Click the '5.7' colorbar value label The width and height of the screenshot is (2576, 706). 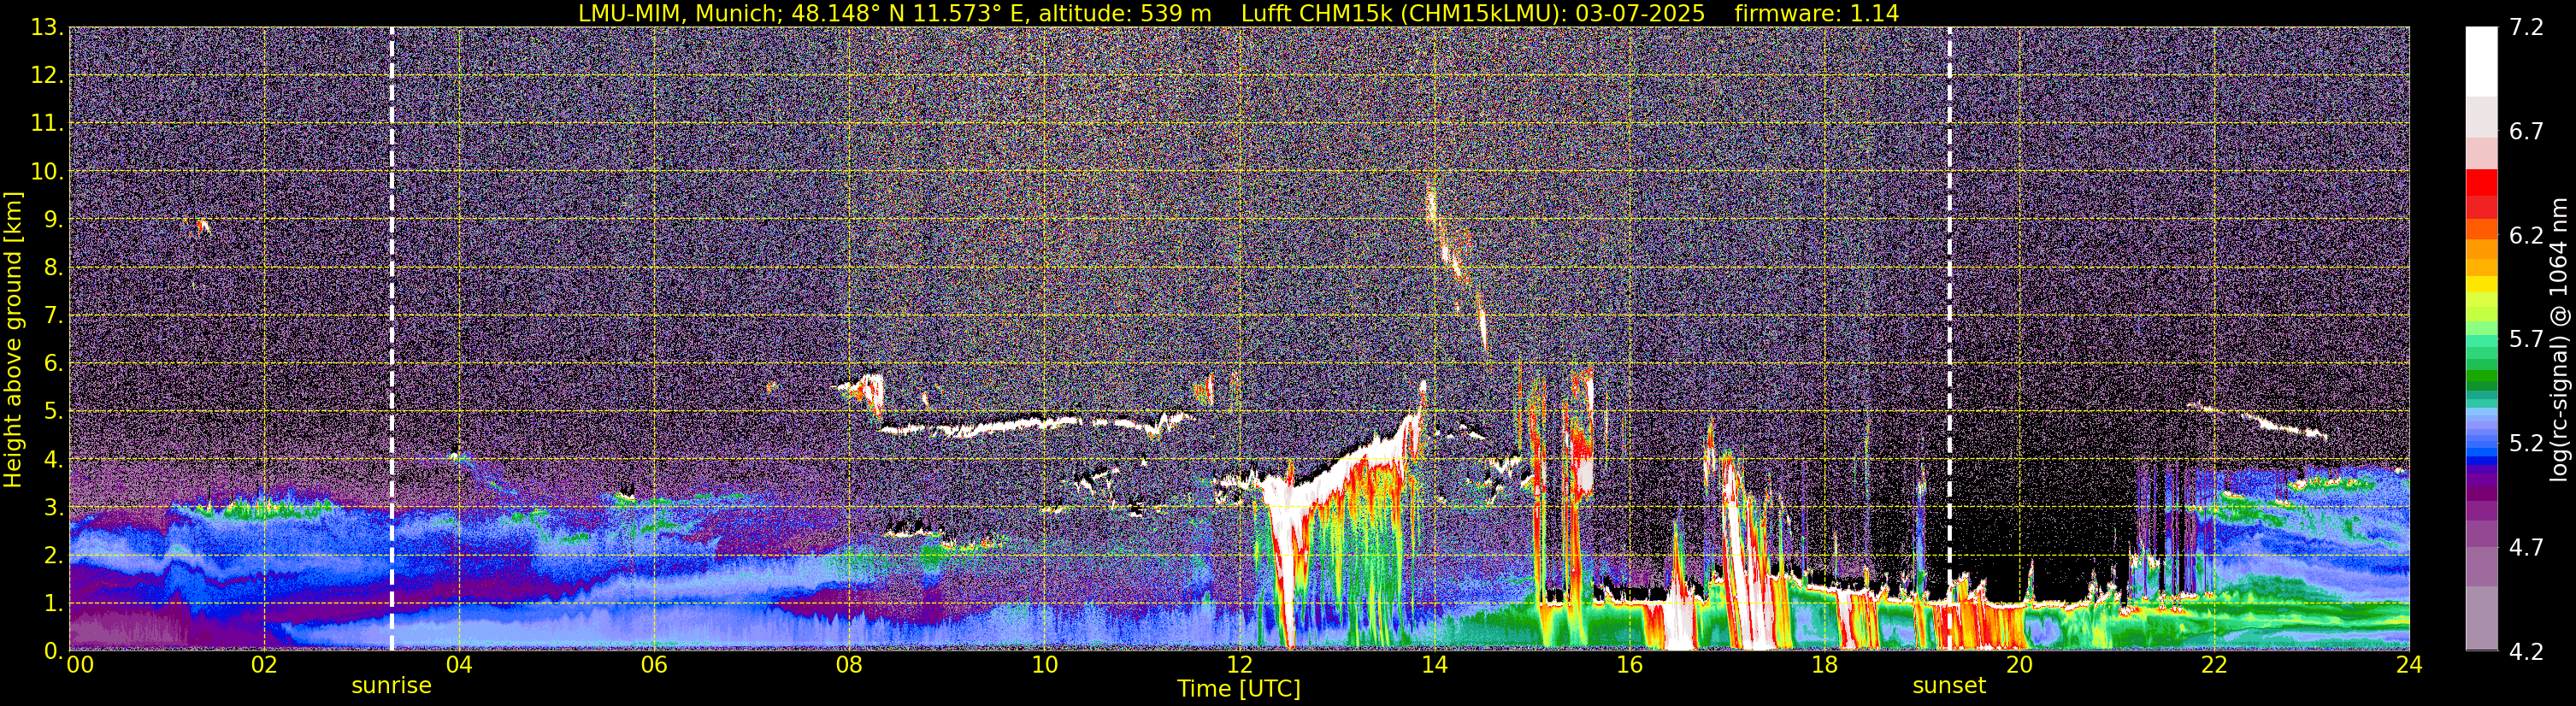click(2526, 340)
